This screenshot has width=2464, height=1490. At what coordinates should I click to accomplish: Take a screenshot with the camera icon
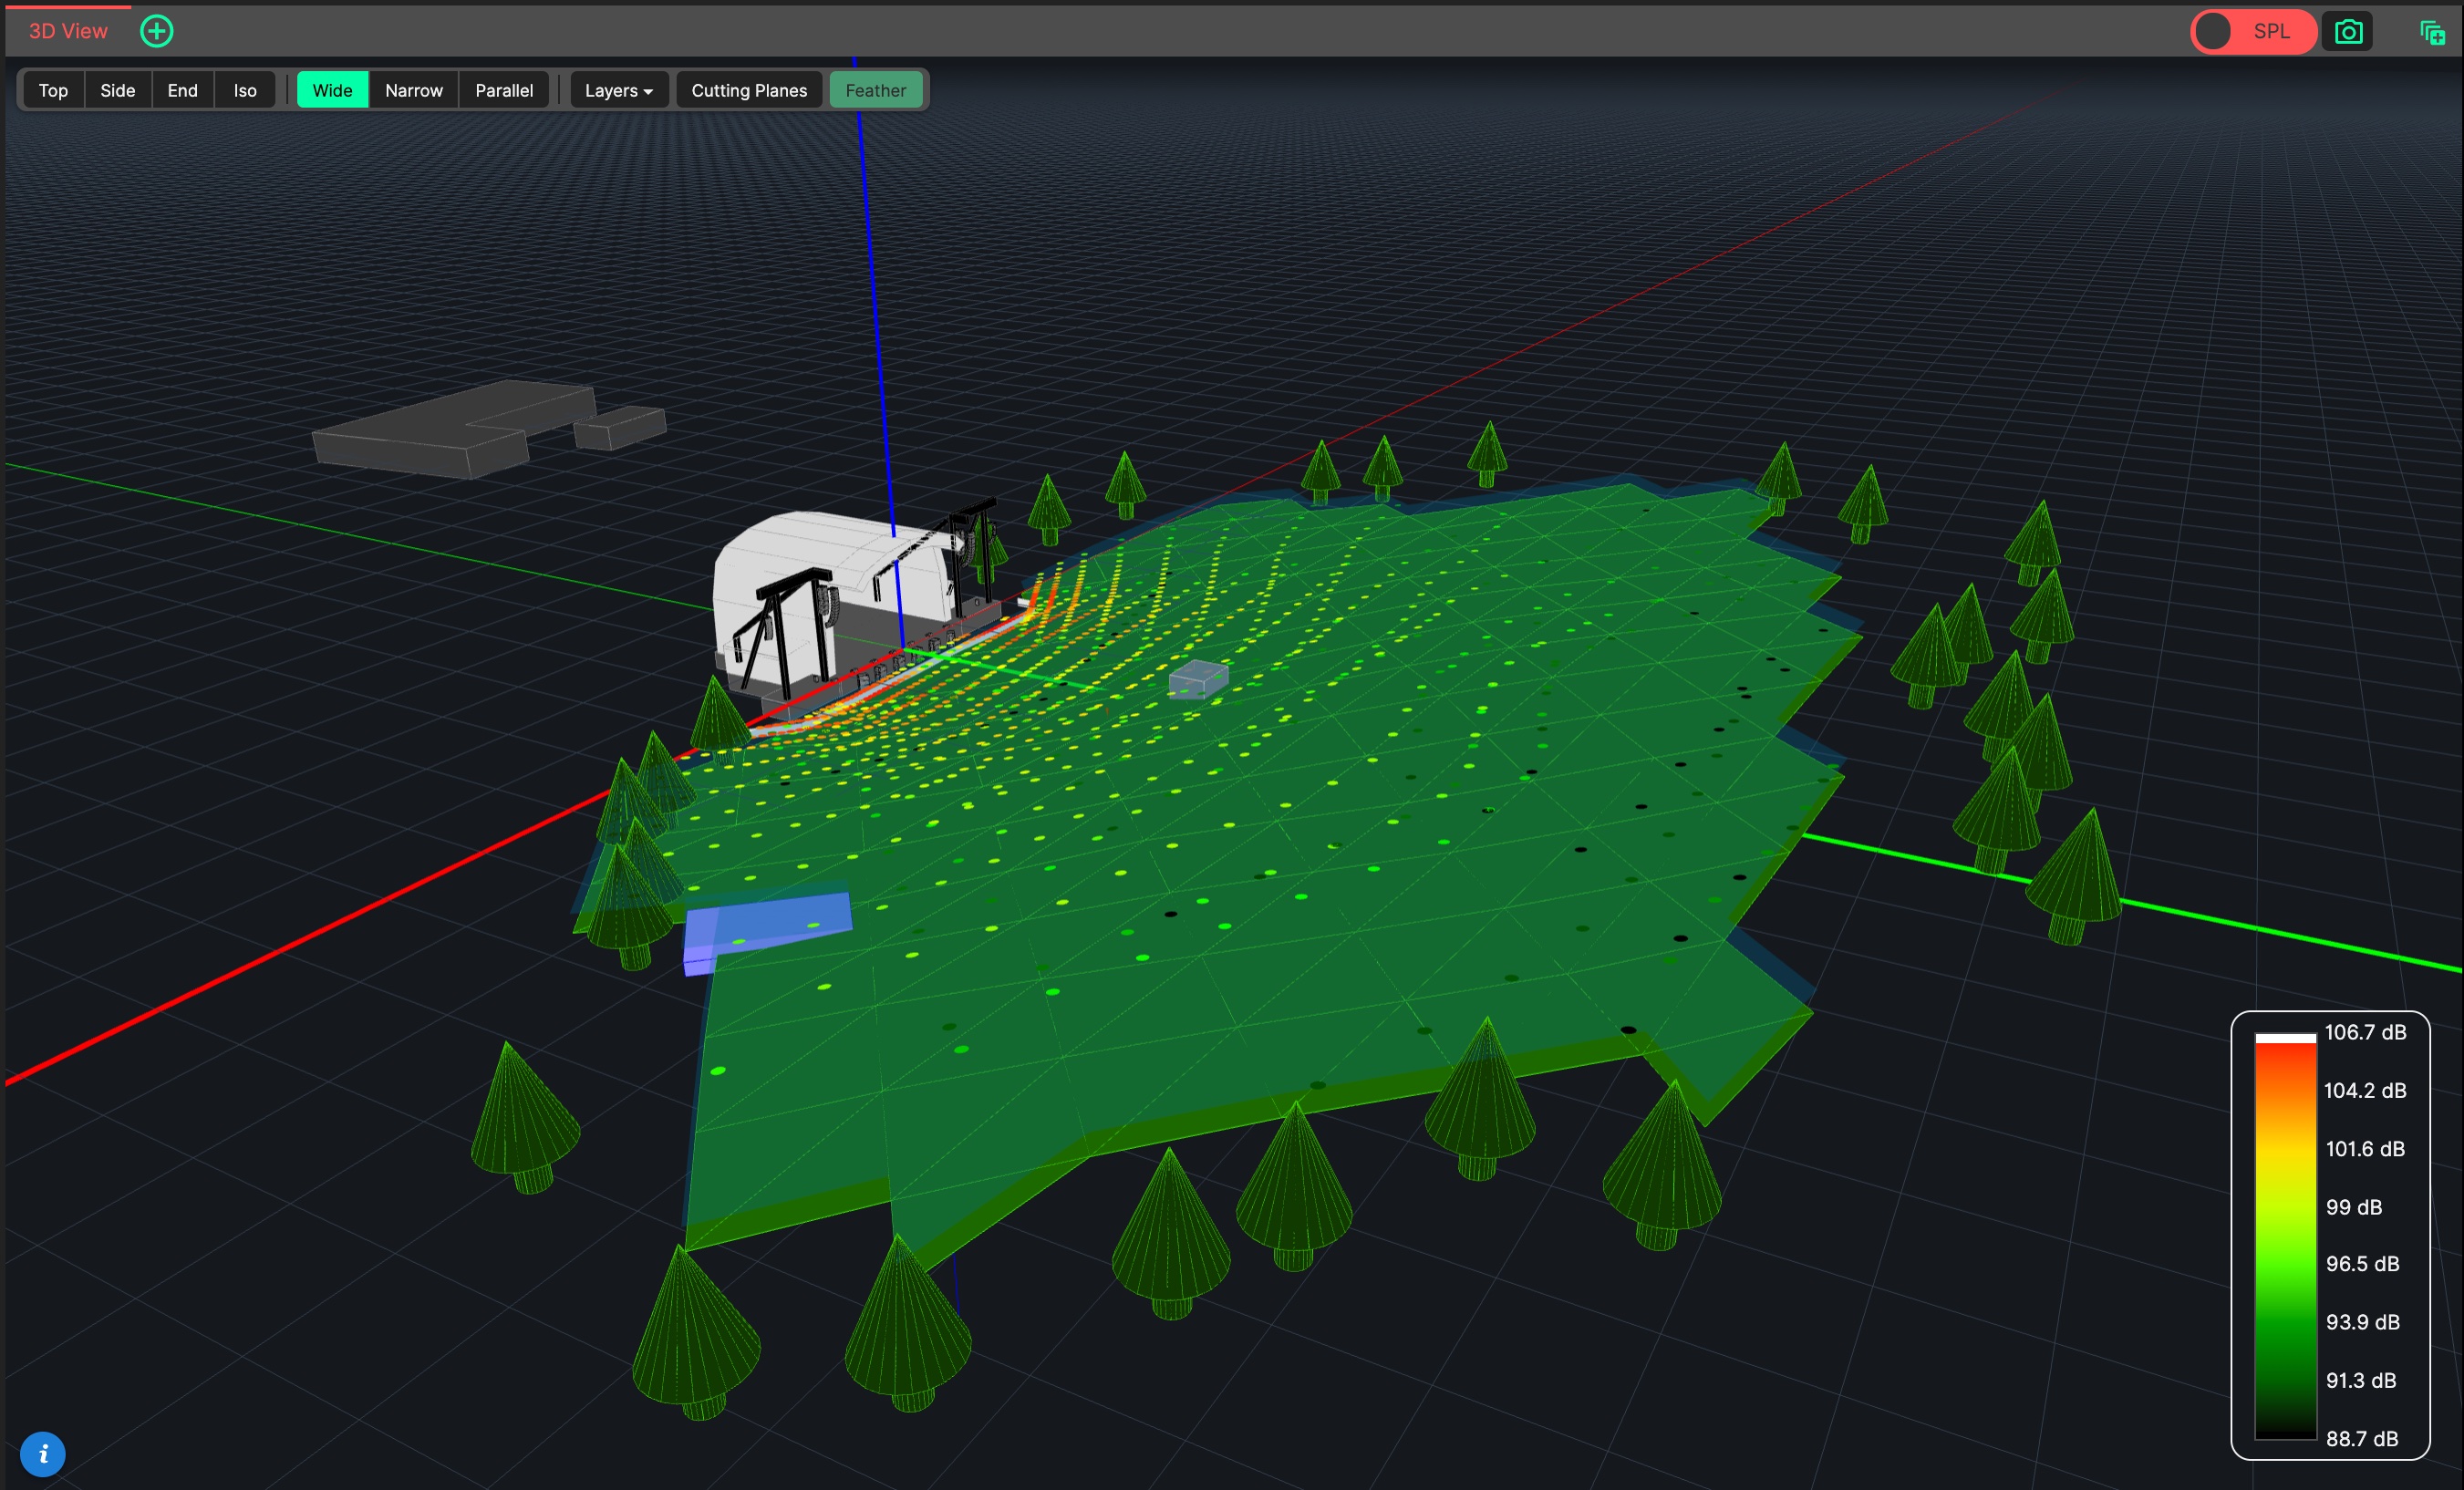pos(2348,32)
